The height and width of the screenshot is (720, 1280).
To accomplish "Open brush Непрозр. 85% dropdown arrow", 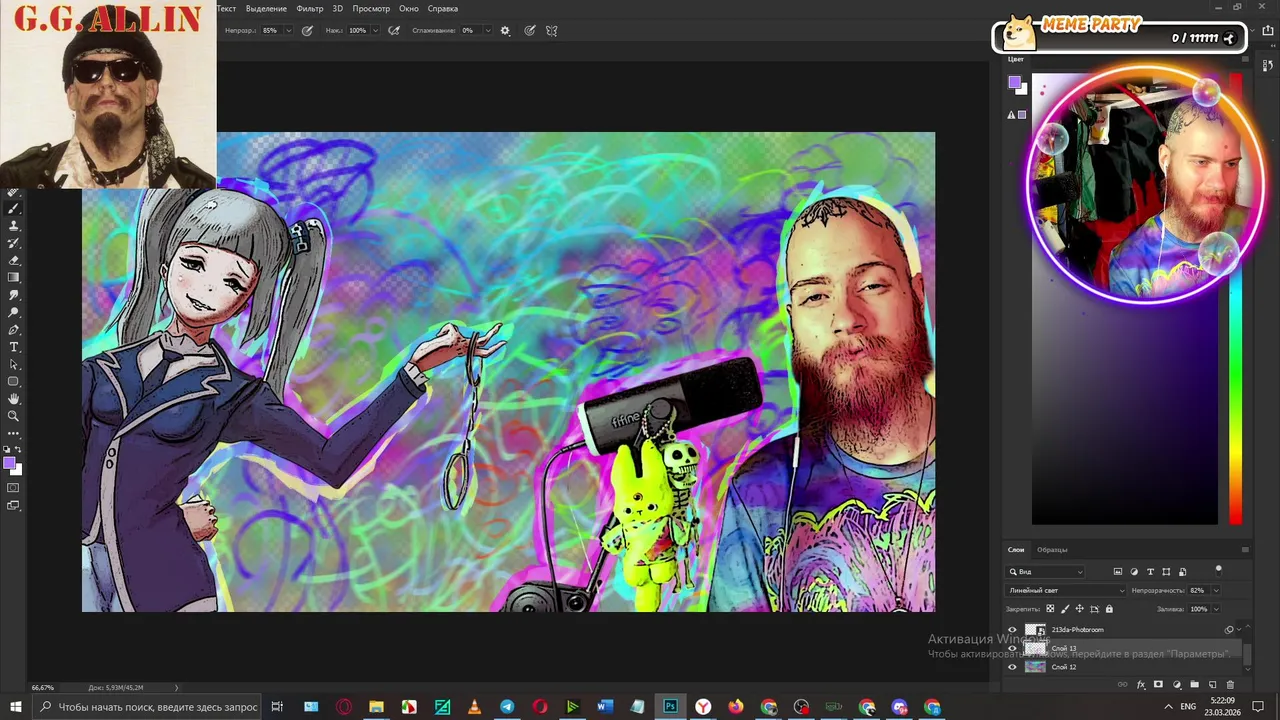I will pos(289,31).
